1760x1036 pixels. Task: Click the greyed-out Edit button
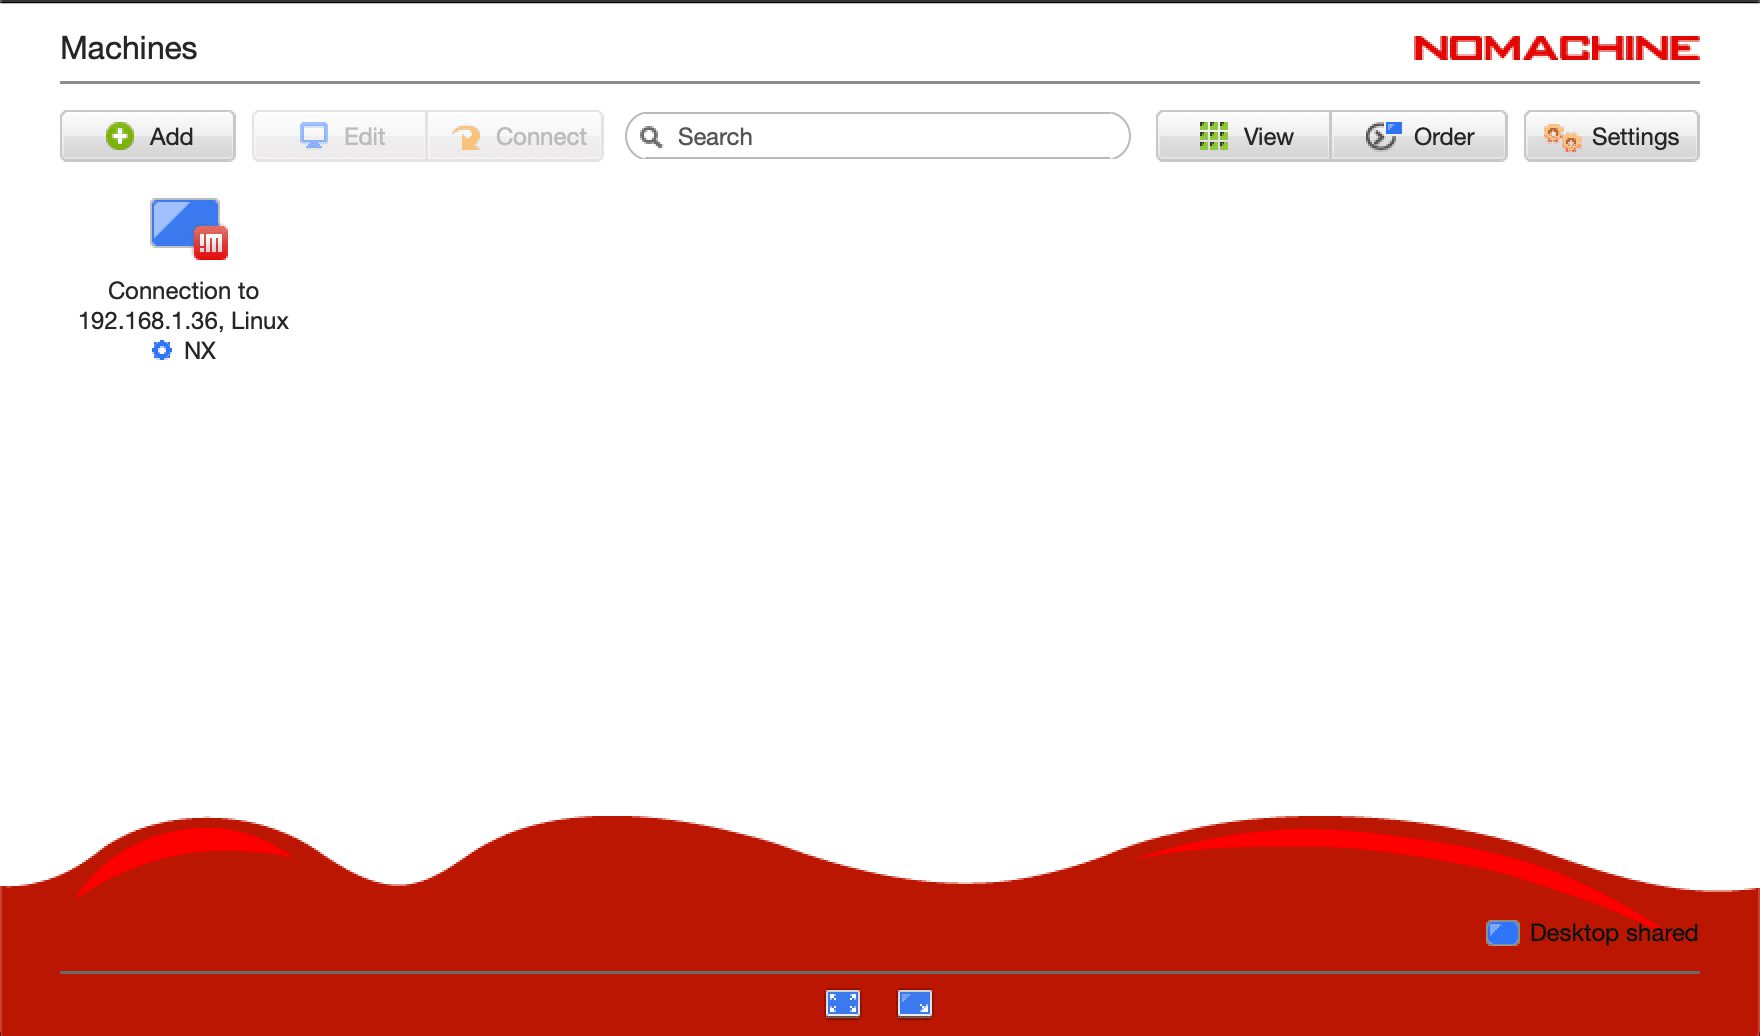[x=340, y=136]
